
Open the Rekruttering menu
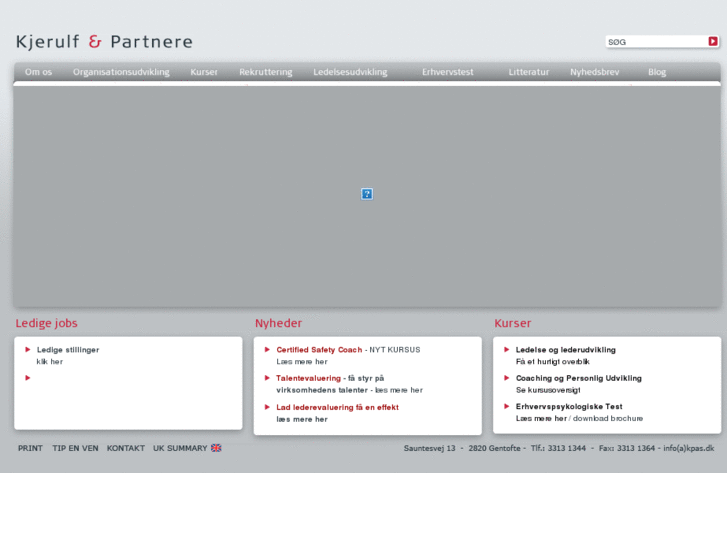point(266,72)
